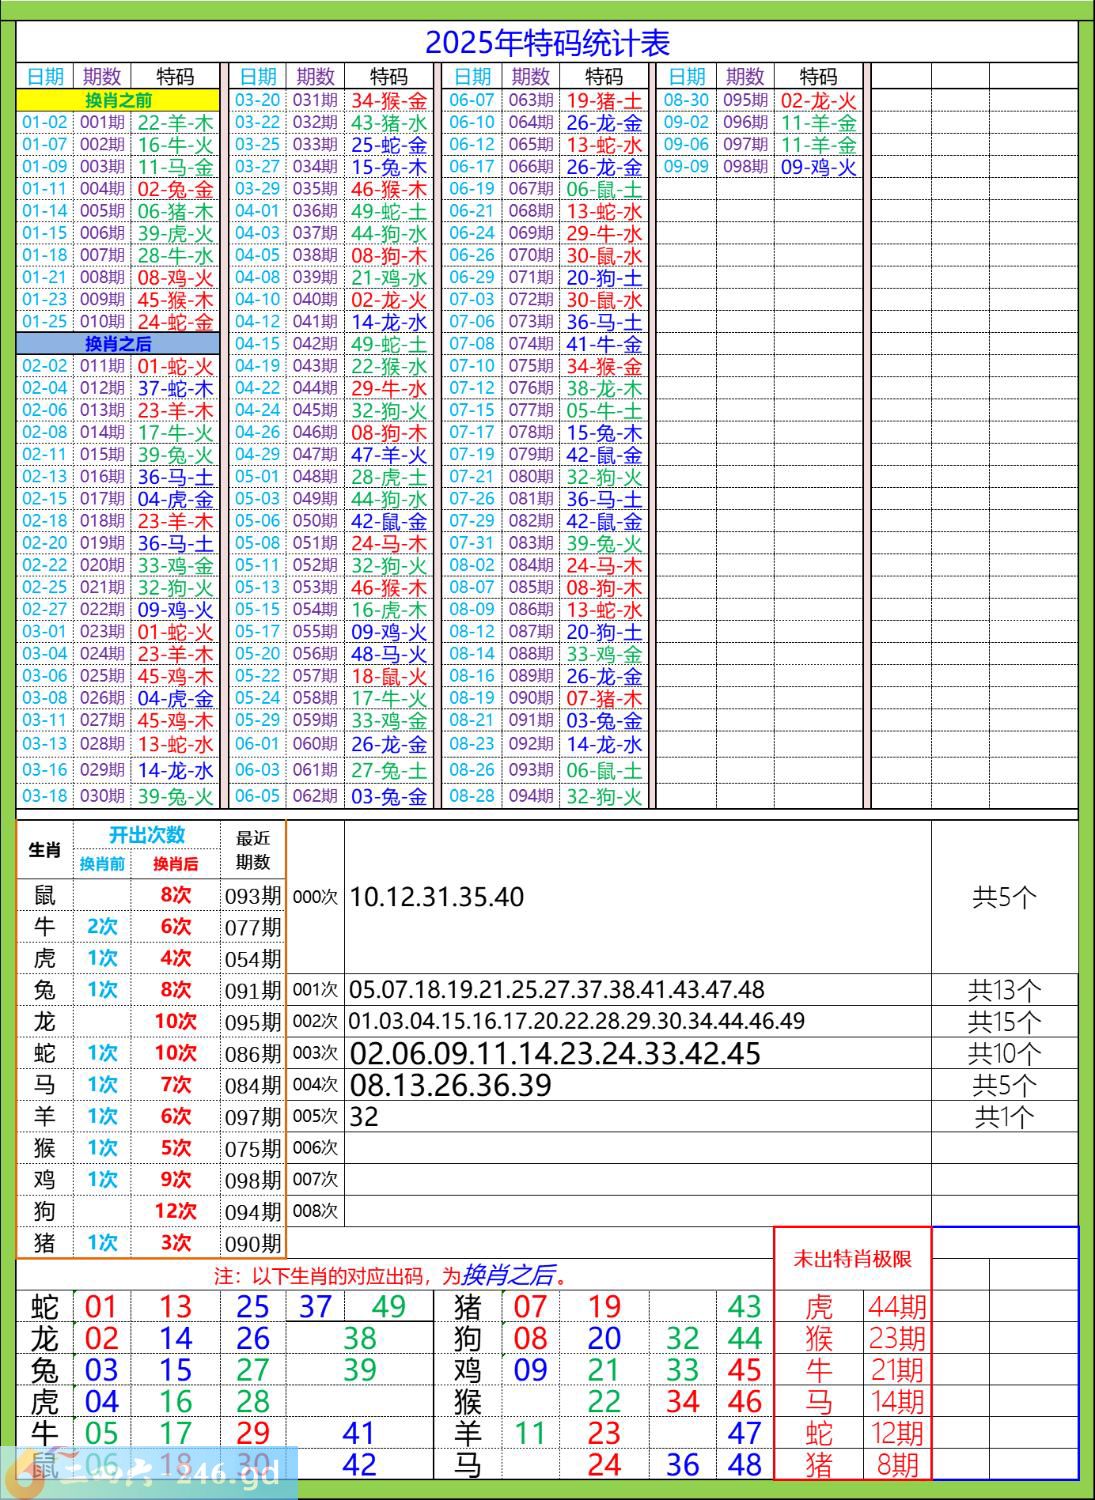1095x1500 pixels.
Task: Click the large red "19" in the 猪 row
Action: click(604, 1306)
